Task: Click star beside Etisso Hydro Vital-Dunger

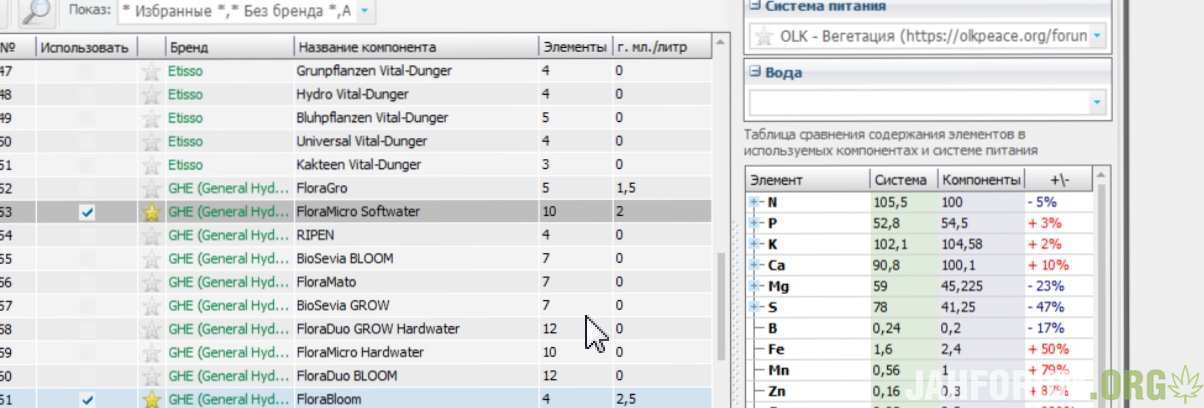Action: tap(151, 95)
